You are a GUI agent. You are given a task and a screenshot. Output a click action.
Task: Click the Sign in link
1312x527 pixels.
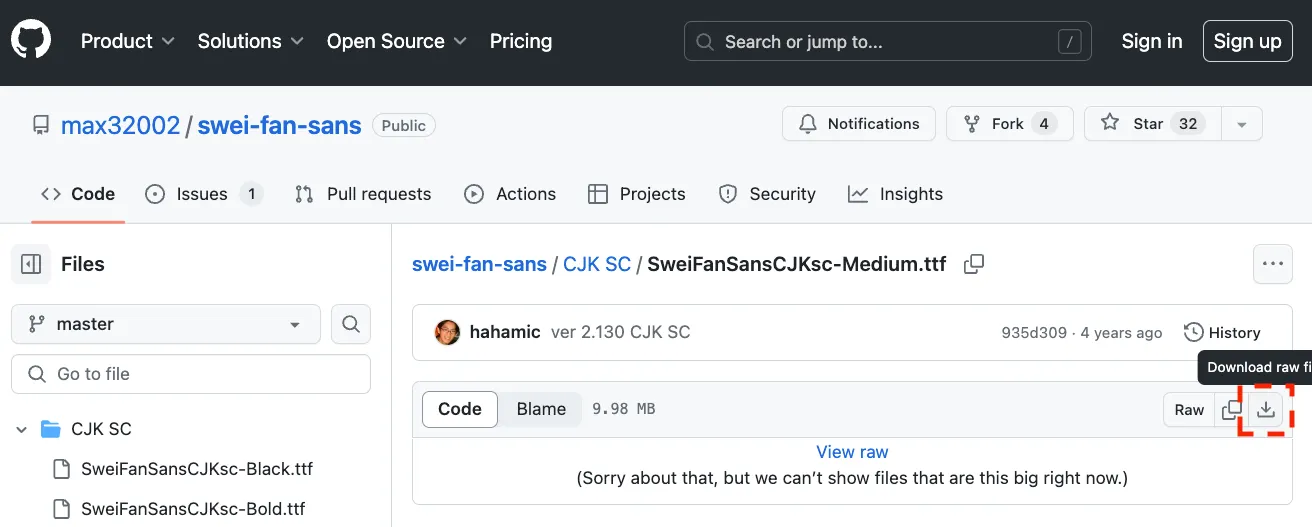(x=1152, y=41)
